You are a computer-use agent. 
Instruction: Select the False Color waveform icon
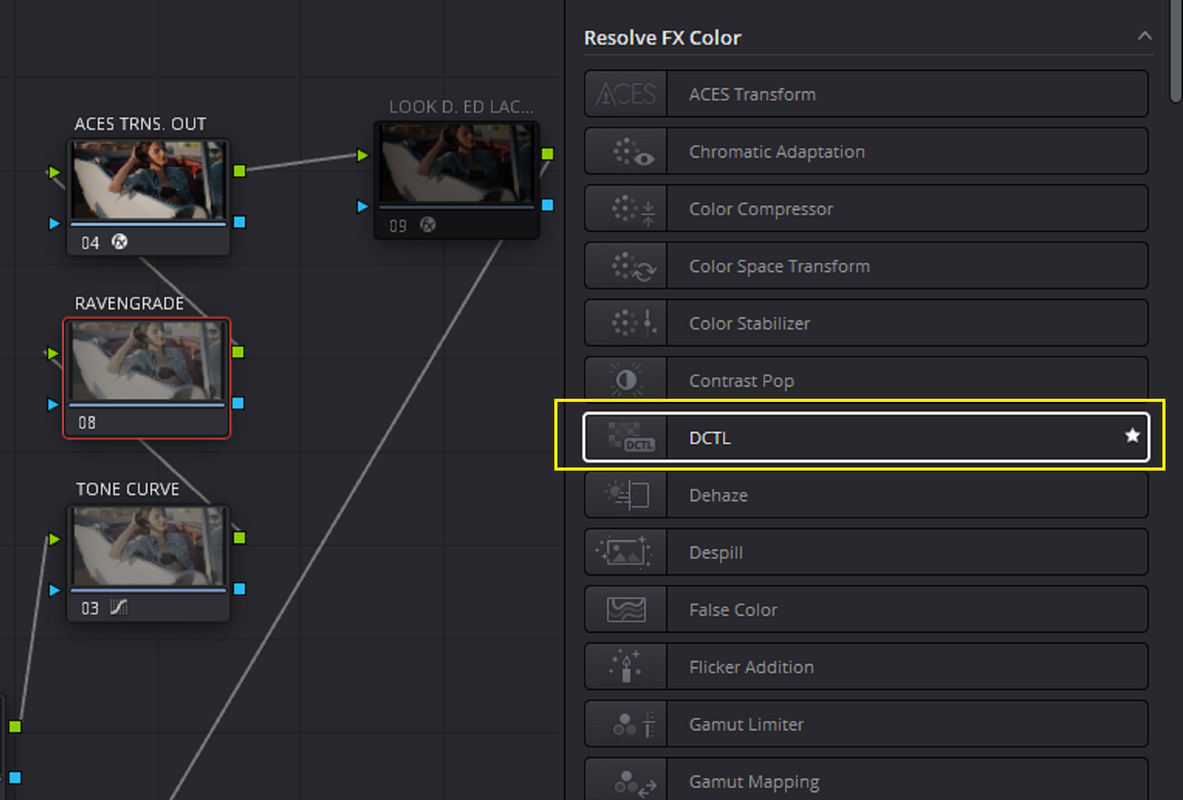(626, 610)
